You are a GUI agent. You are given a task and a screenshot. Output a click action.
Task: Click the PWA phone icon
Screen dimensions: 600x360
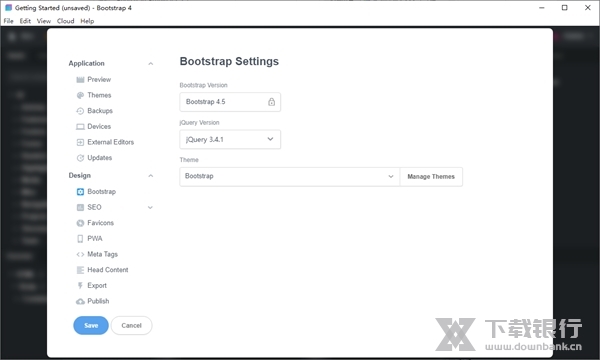click(80, 239)
